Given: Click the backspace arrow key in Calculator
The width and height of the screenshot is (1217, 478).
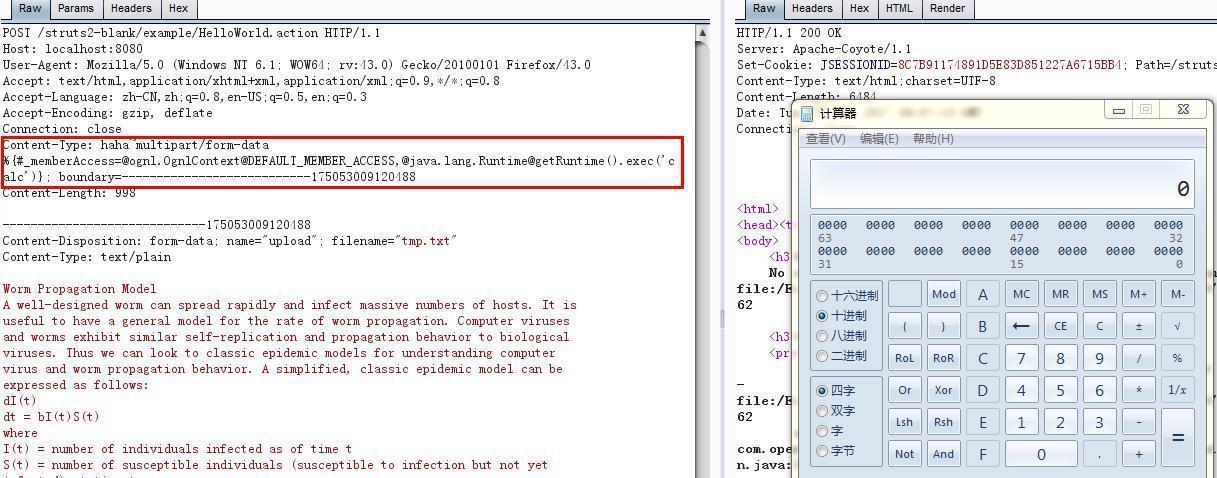Looking at the screenshot, I should click(1021, 326).
